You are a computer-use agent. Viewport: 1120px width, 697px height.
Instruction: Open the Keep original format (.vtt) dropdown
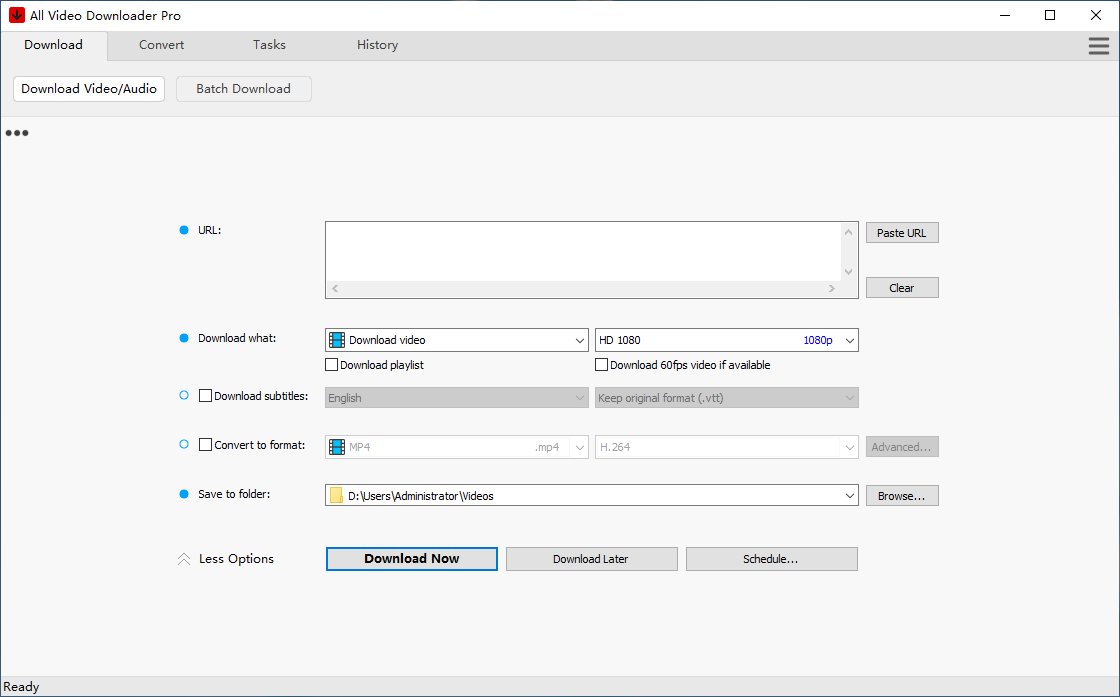(726, 398)
